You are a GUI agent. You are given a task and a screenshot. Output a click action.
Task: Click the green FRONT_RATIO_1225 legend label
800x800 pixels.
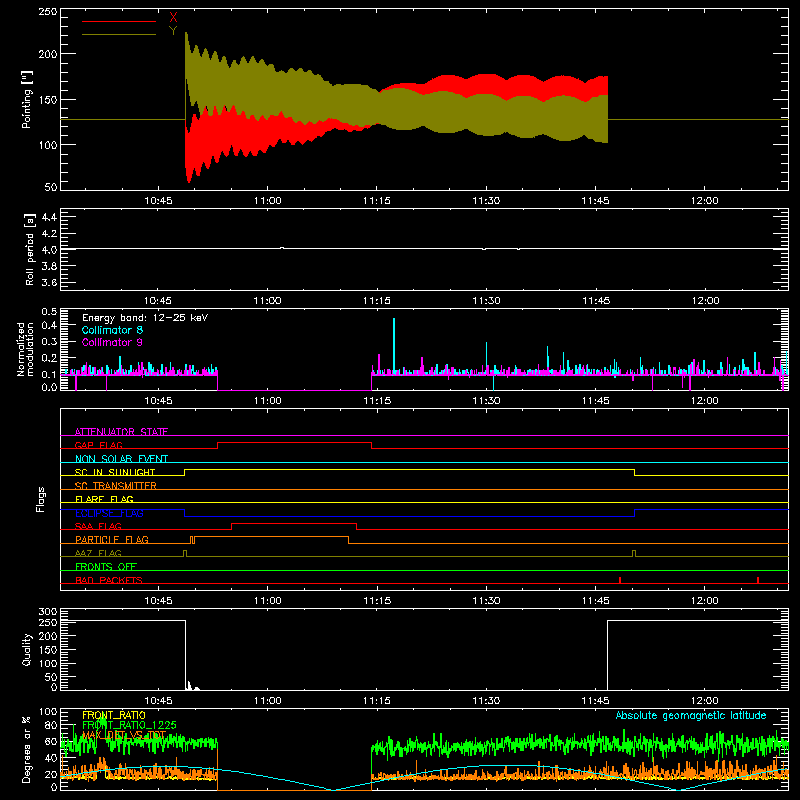129,725
